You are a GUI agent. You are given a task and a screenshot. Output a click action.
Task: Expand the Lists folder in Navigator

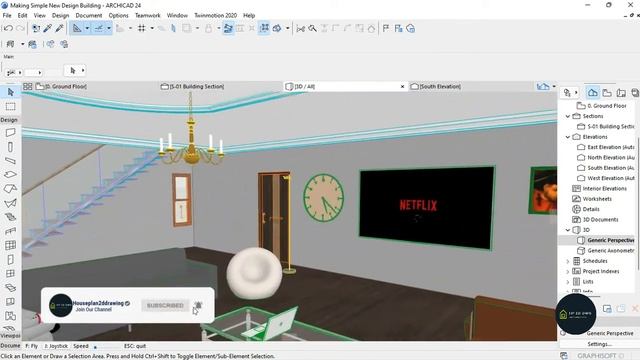coord(568,282)
